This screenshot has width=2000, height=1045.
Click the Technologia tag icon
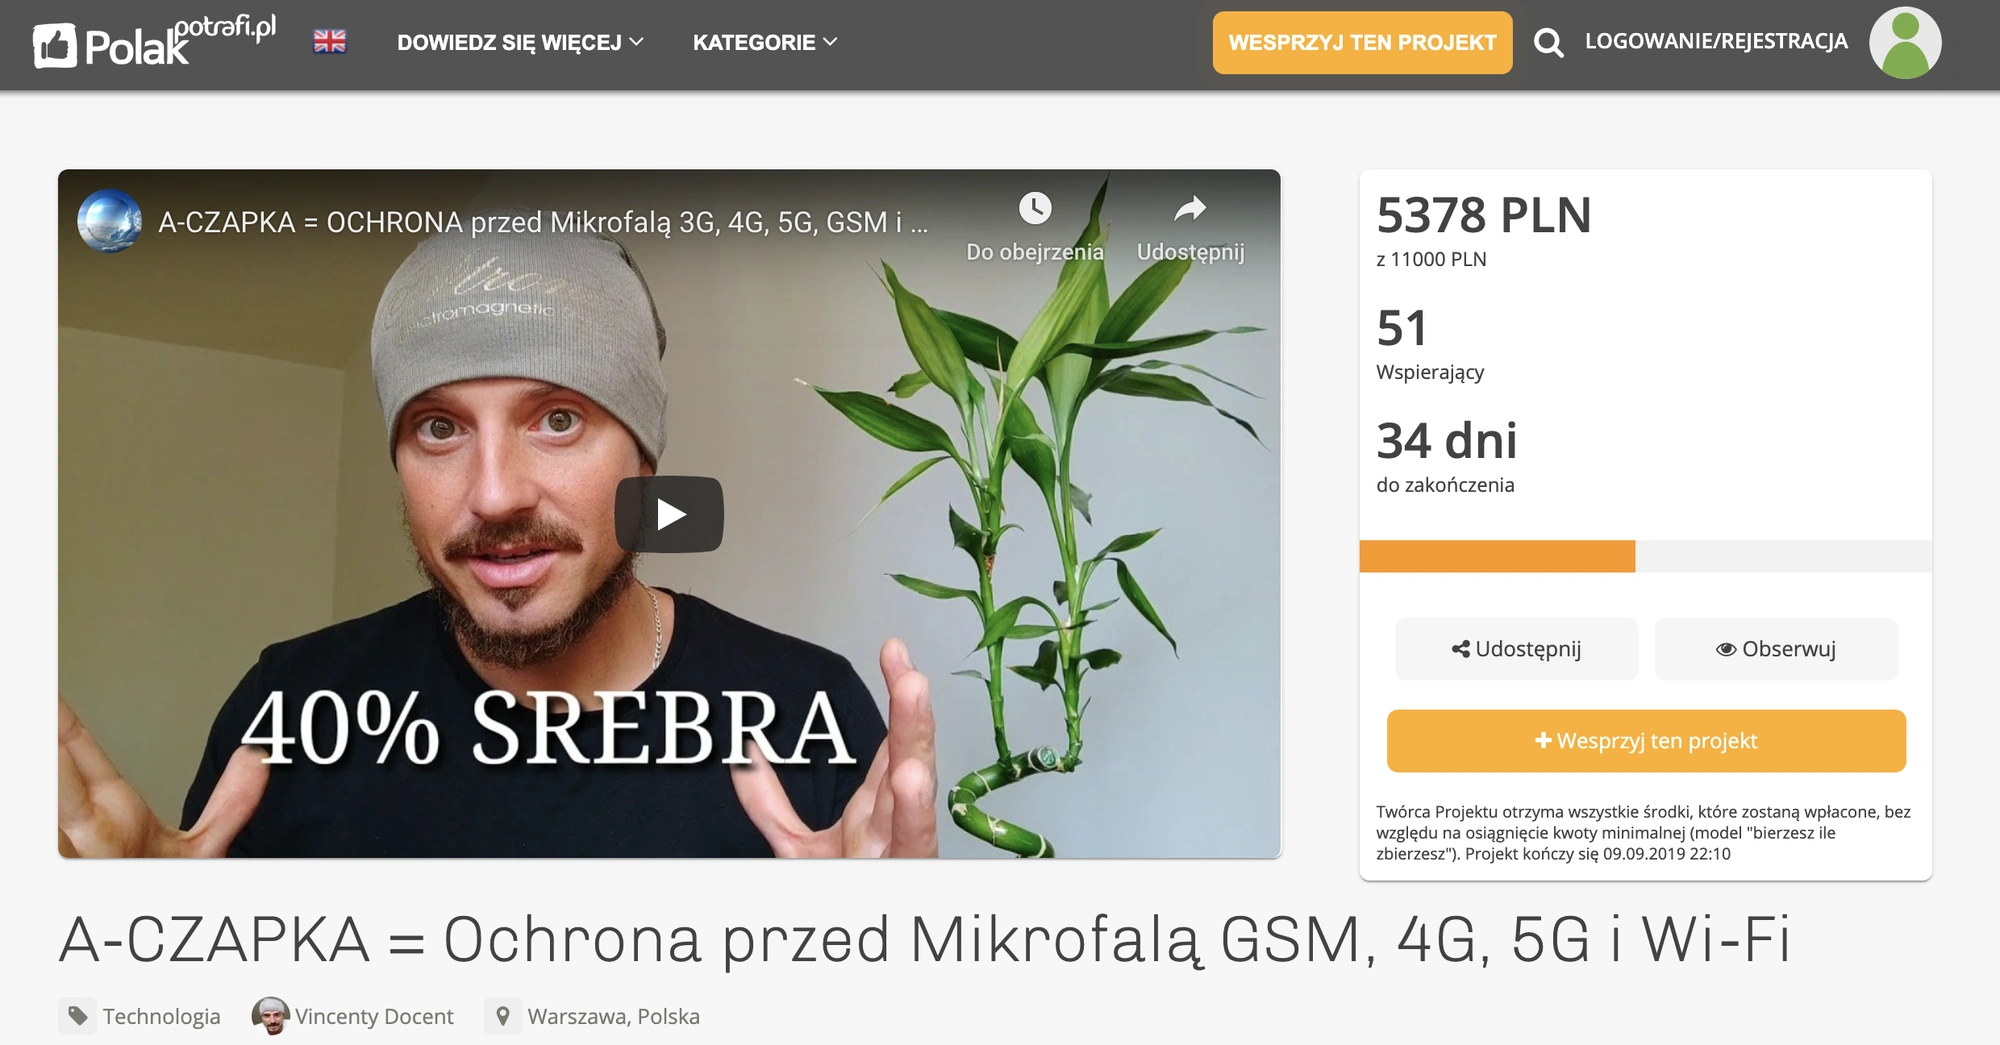78,1016
